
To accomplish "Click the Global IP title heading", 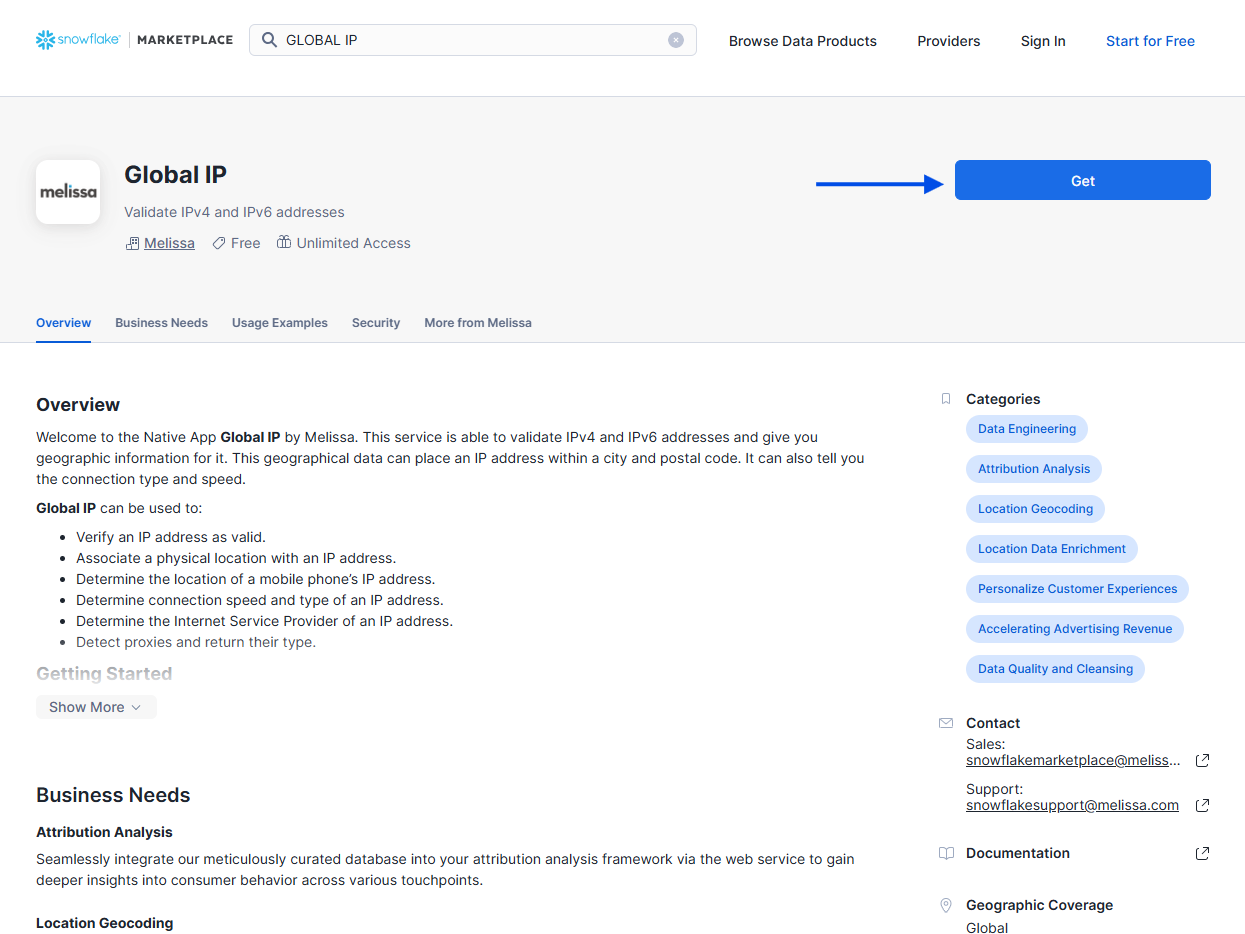I will [x=175, y=175].
